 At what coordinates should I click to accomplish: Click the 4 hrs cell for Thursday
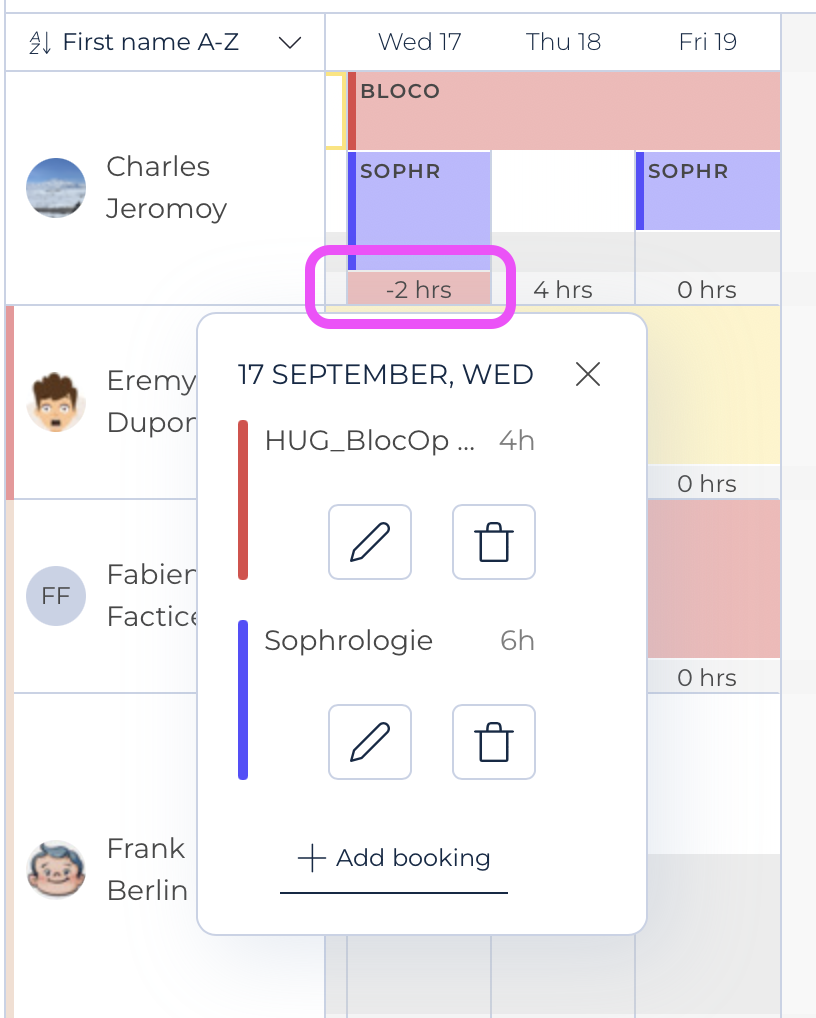tap(563, 290)
